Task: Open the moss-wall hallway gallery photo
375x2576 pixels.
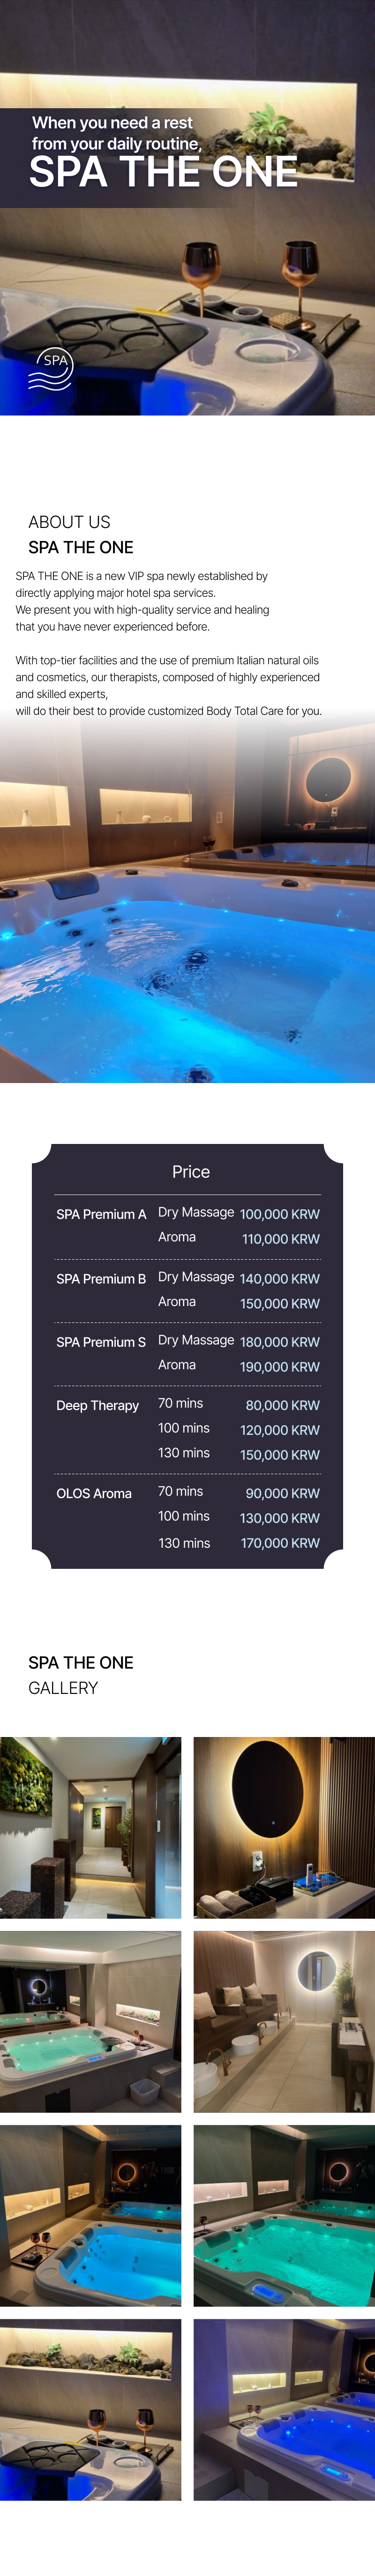Action: (x=90, y=1827)
